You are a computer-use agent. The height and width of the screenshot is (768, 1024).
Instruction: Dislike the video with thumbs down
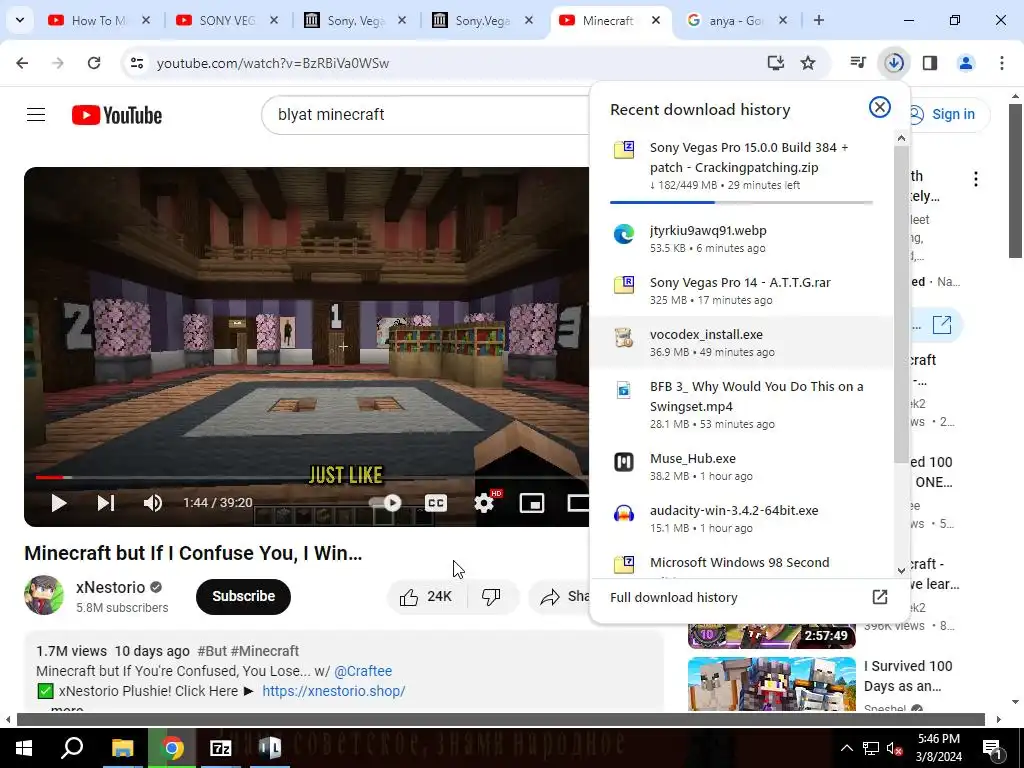tap(491, 596)
